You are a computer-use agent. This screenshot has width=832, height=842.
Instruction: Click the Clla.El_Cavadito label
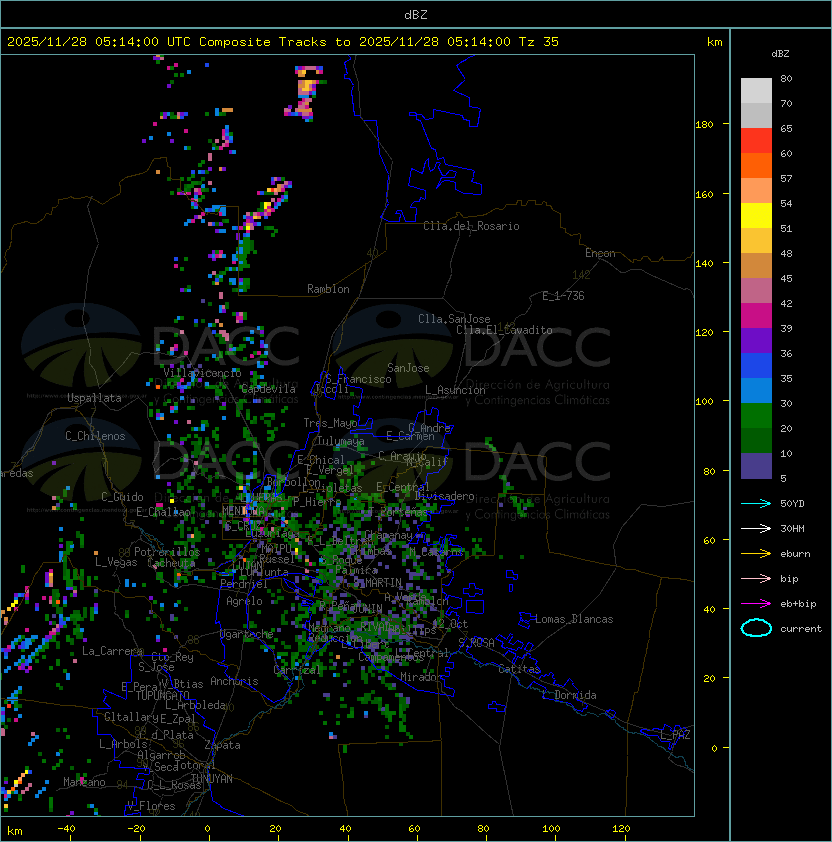pos(504,330)
